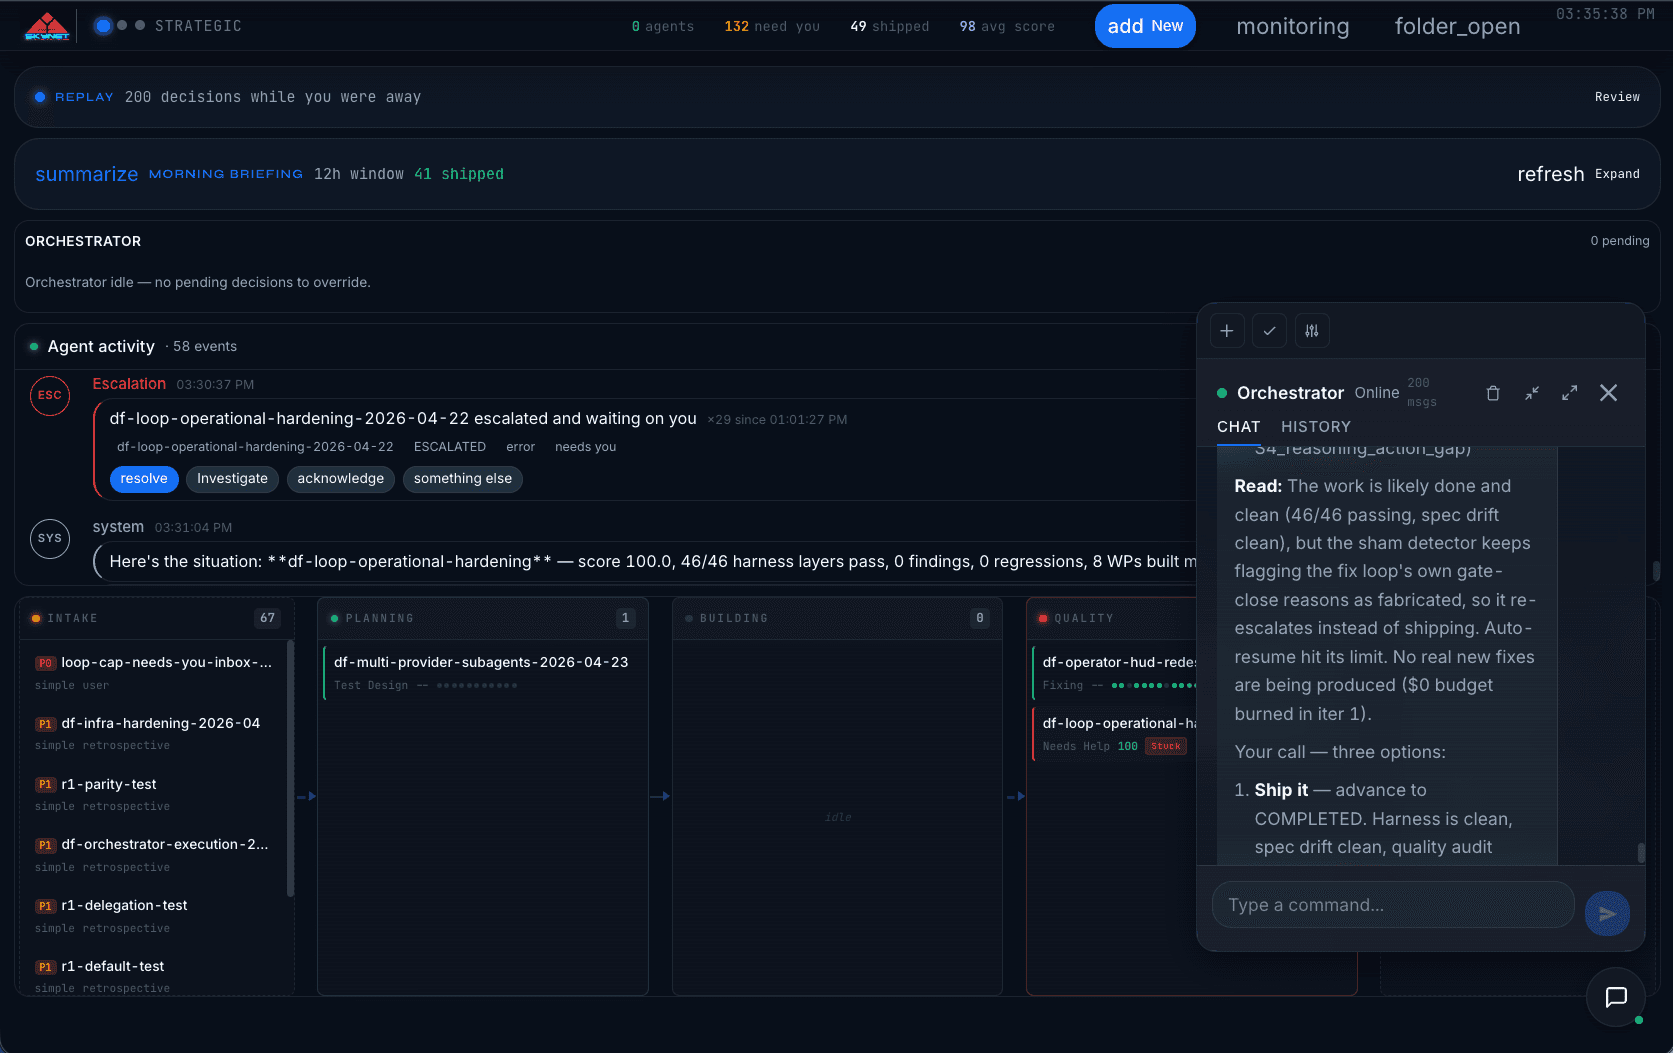Click the send message arrow button
The height and width of the screenshot is (1053, 1673).
coord(1607,913)
